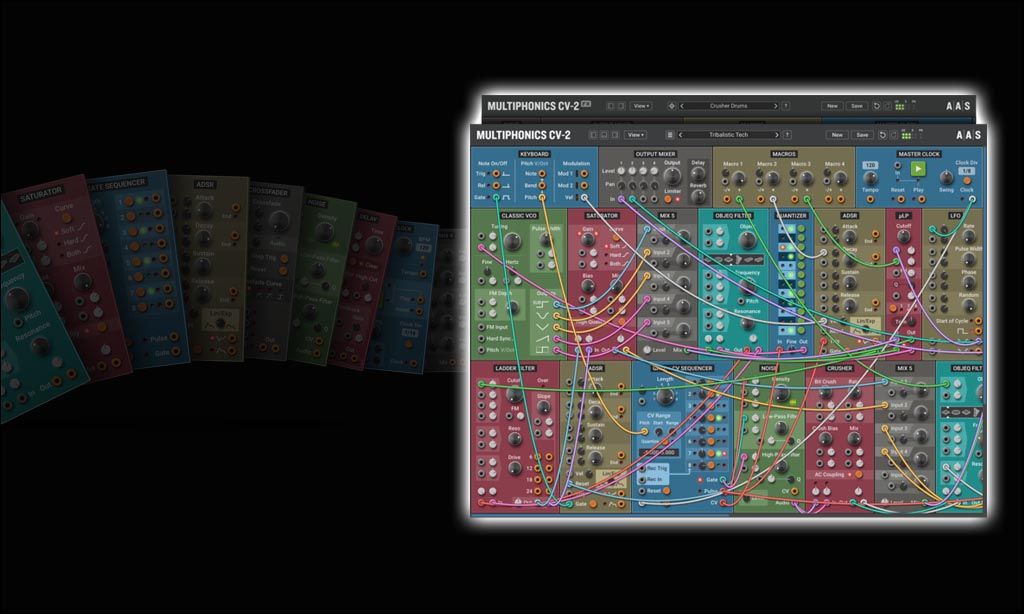Click the green CPU meter grid in the front window
Viewport: 1024px width, 614px height.
point(906,136)
